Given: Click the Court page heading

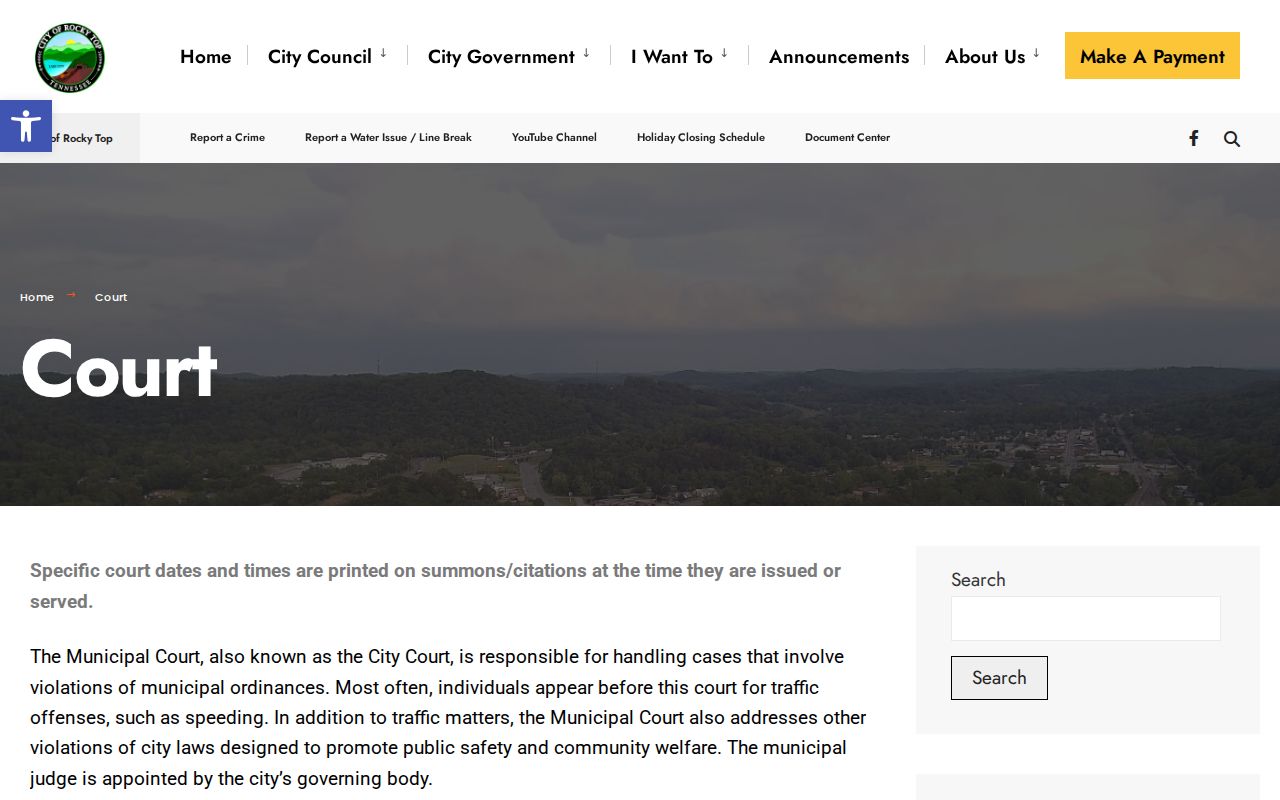Looking at the screenshot, I should 119,370.
